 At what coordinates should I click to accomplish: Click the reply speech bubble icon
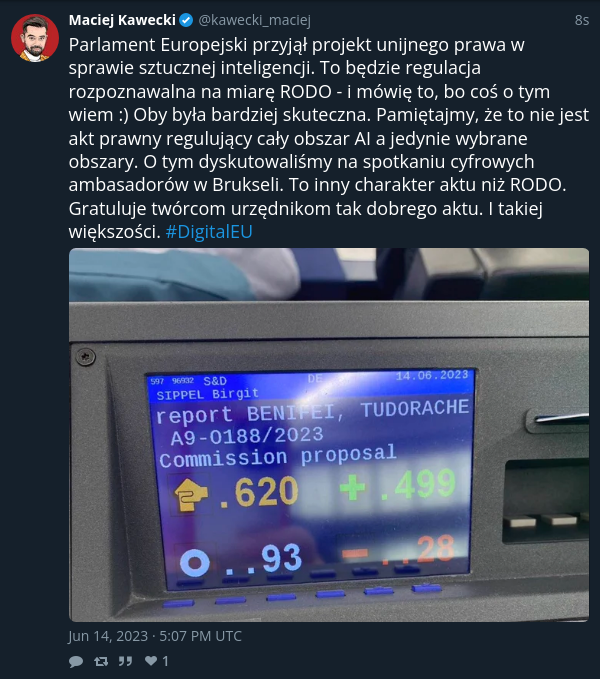tap(76, 661)
